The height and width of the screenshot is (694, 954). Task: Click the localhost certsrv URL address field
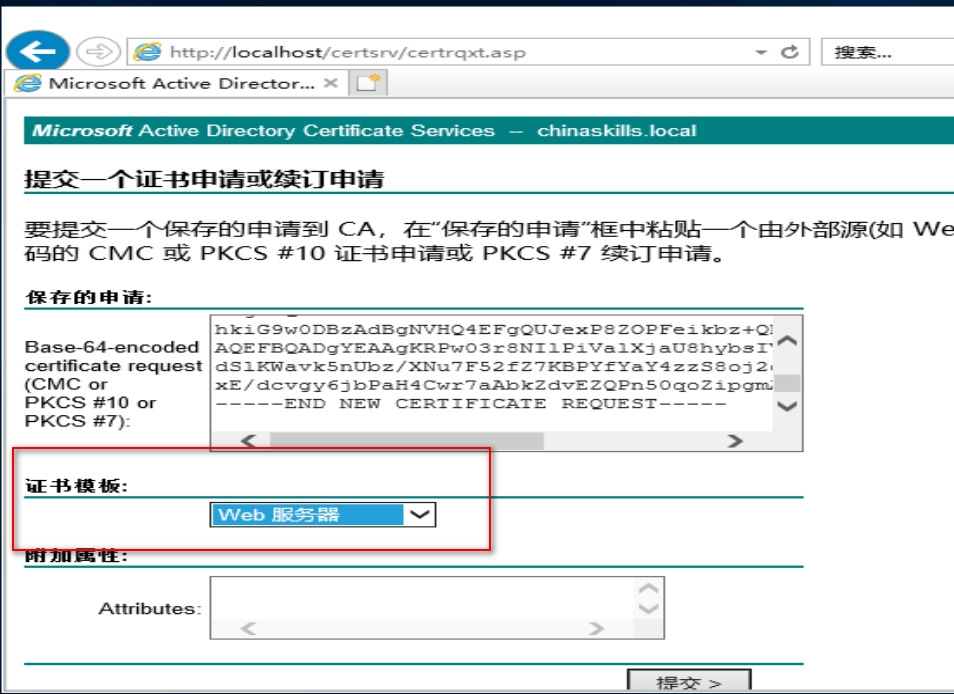click(450, 52)
